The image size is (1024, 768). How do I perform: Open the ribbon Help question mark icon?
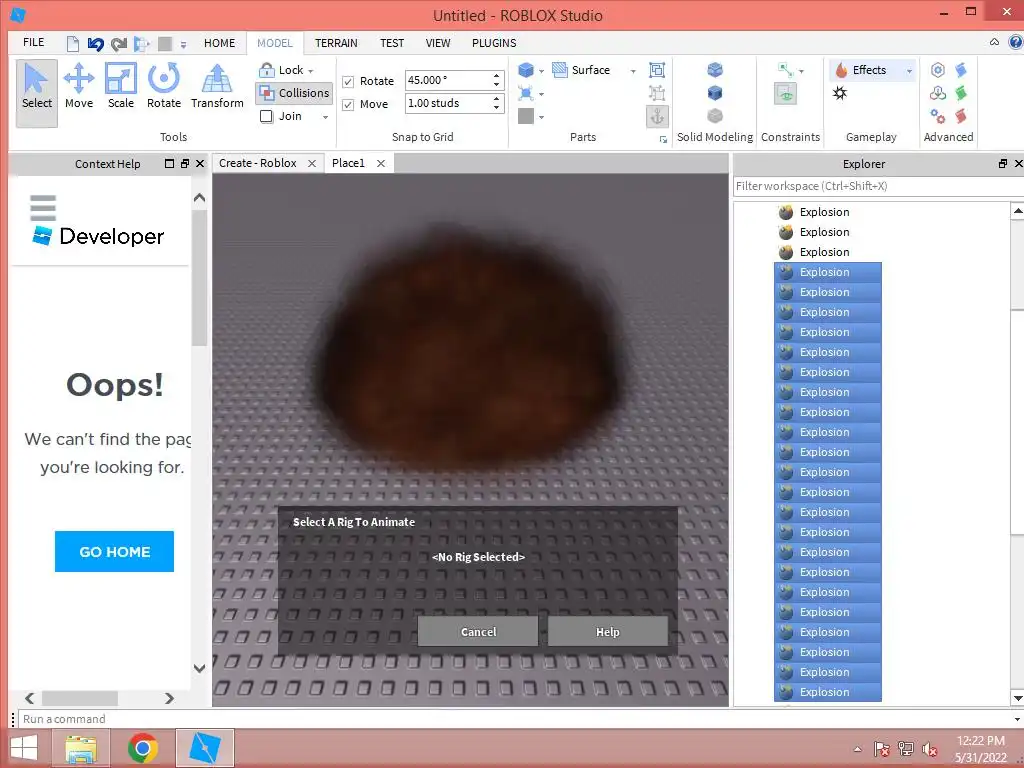click(1016, 42)
